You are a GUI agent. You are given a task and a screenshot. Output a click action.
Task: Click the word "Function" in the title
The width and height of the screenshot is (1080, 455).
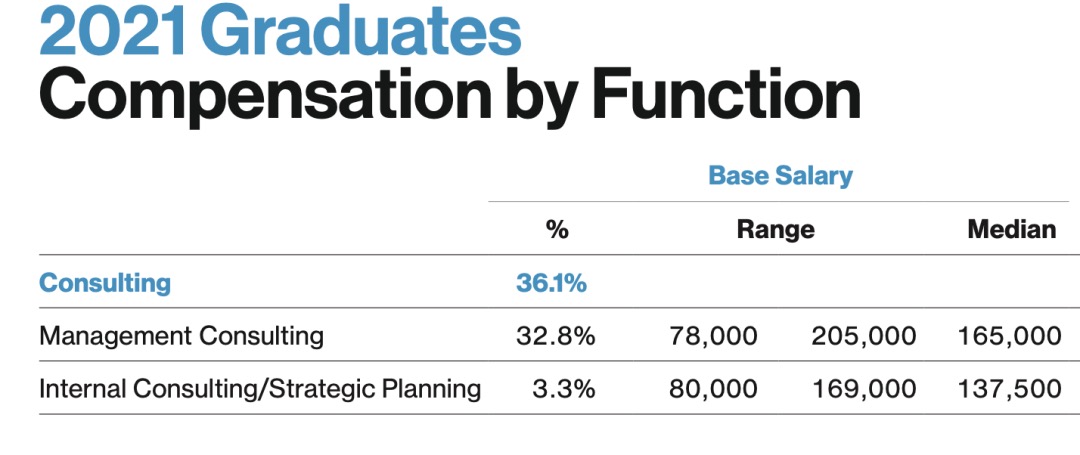tap(726, 94)
